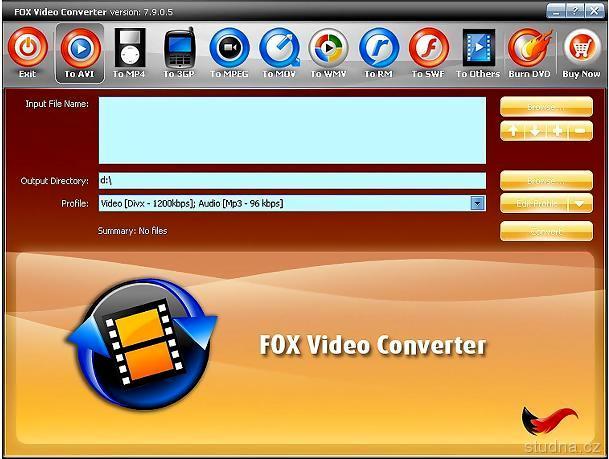This screenshot has height=459, width=609.
Task: Remove a file with minus button
Action: [x=581, y=131]
